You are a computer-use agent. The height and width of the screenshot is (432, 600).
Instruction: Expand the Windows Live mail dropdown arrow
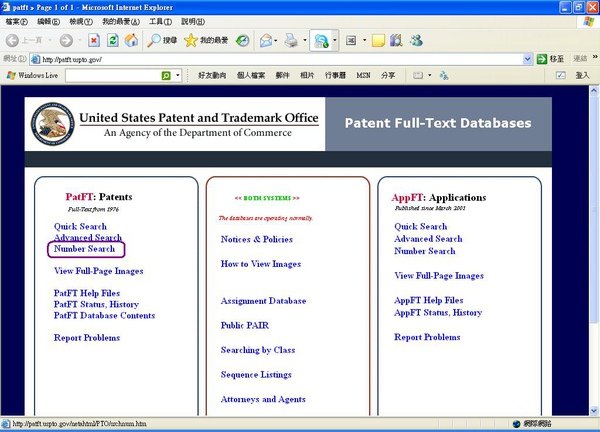click(430, 75)
